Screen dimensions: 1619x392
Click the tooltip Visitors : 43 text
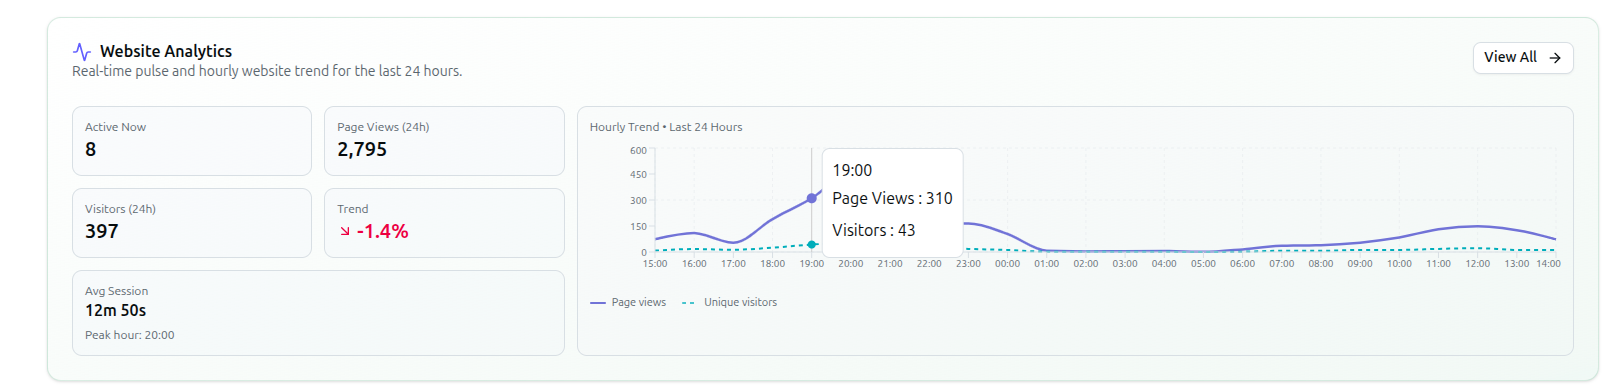click(x=873, y=230)
